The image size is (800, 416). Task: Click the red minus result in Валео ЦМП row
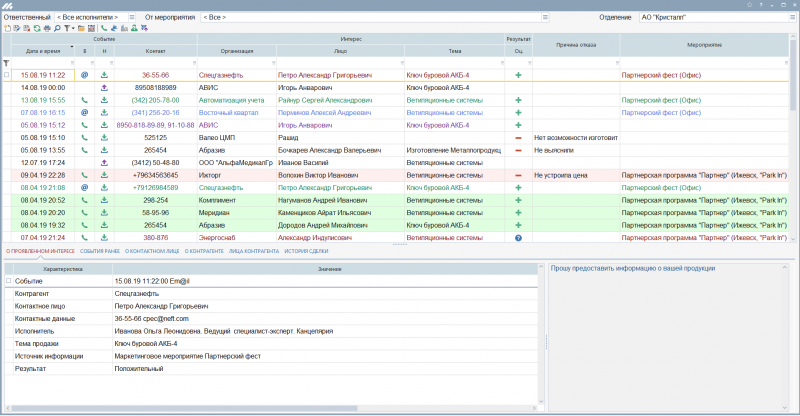click(x=518, y=138)
